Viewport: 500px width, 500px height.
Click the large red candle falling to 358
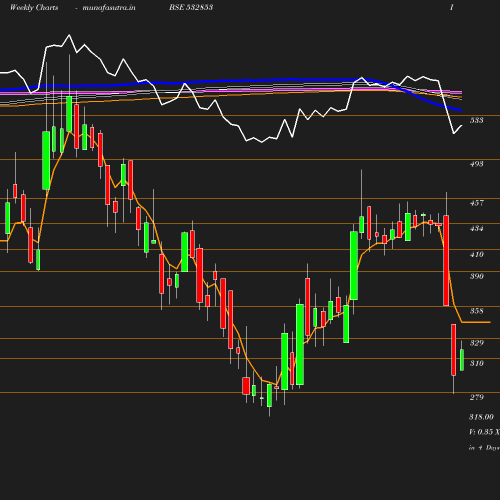click(446, 260)
